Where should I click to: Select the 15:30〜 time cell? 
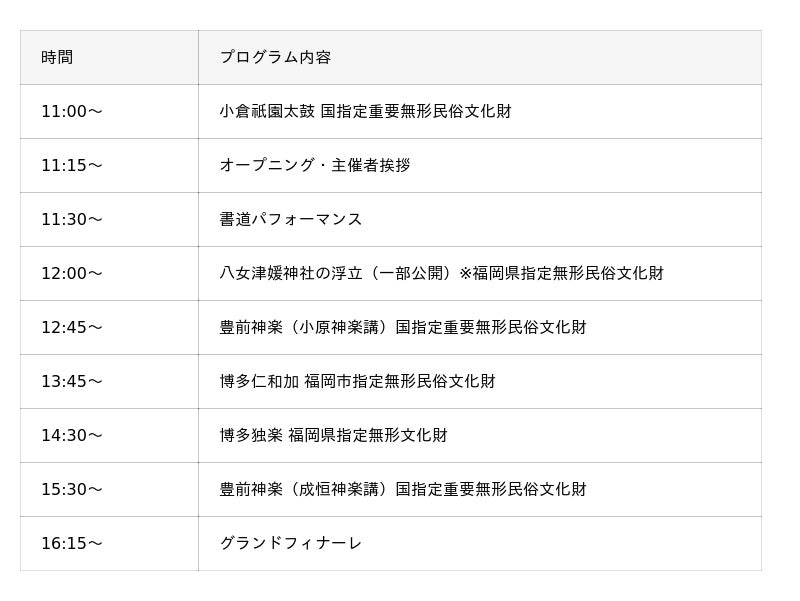(109, 490)
